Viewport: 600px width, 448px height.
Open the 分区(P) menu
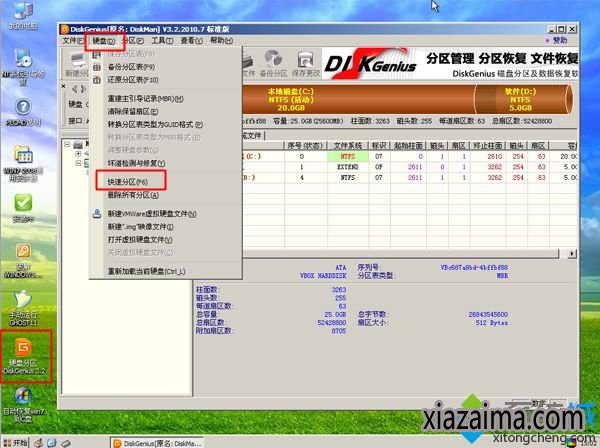tap(134, 41)
